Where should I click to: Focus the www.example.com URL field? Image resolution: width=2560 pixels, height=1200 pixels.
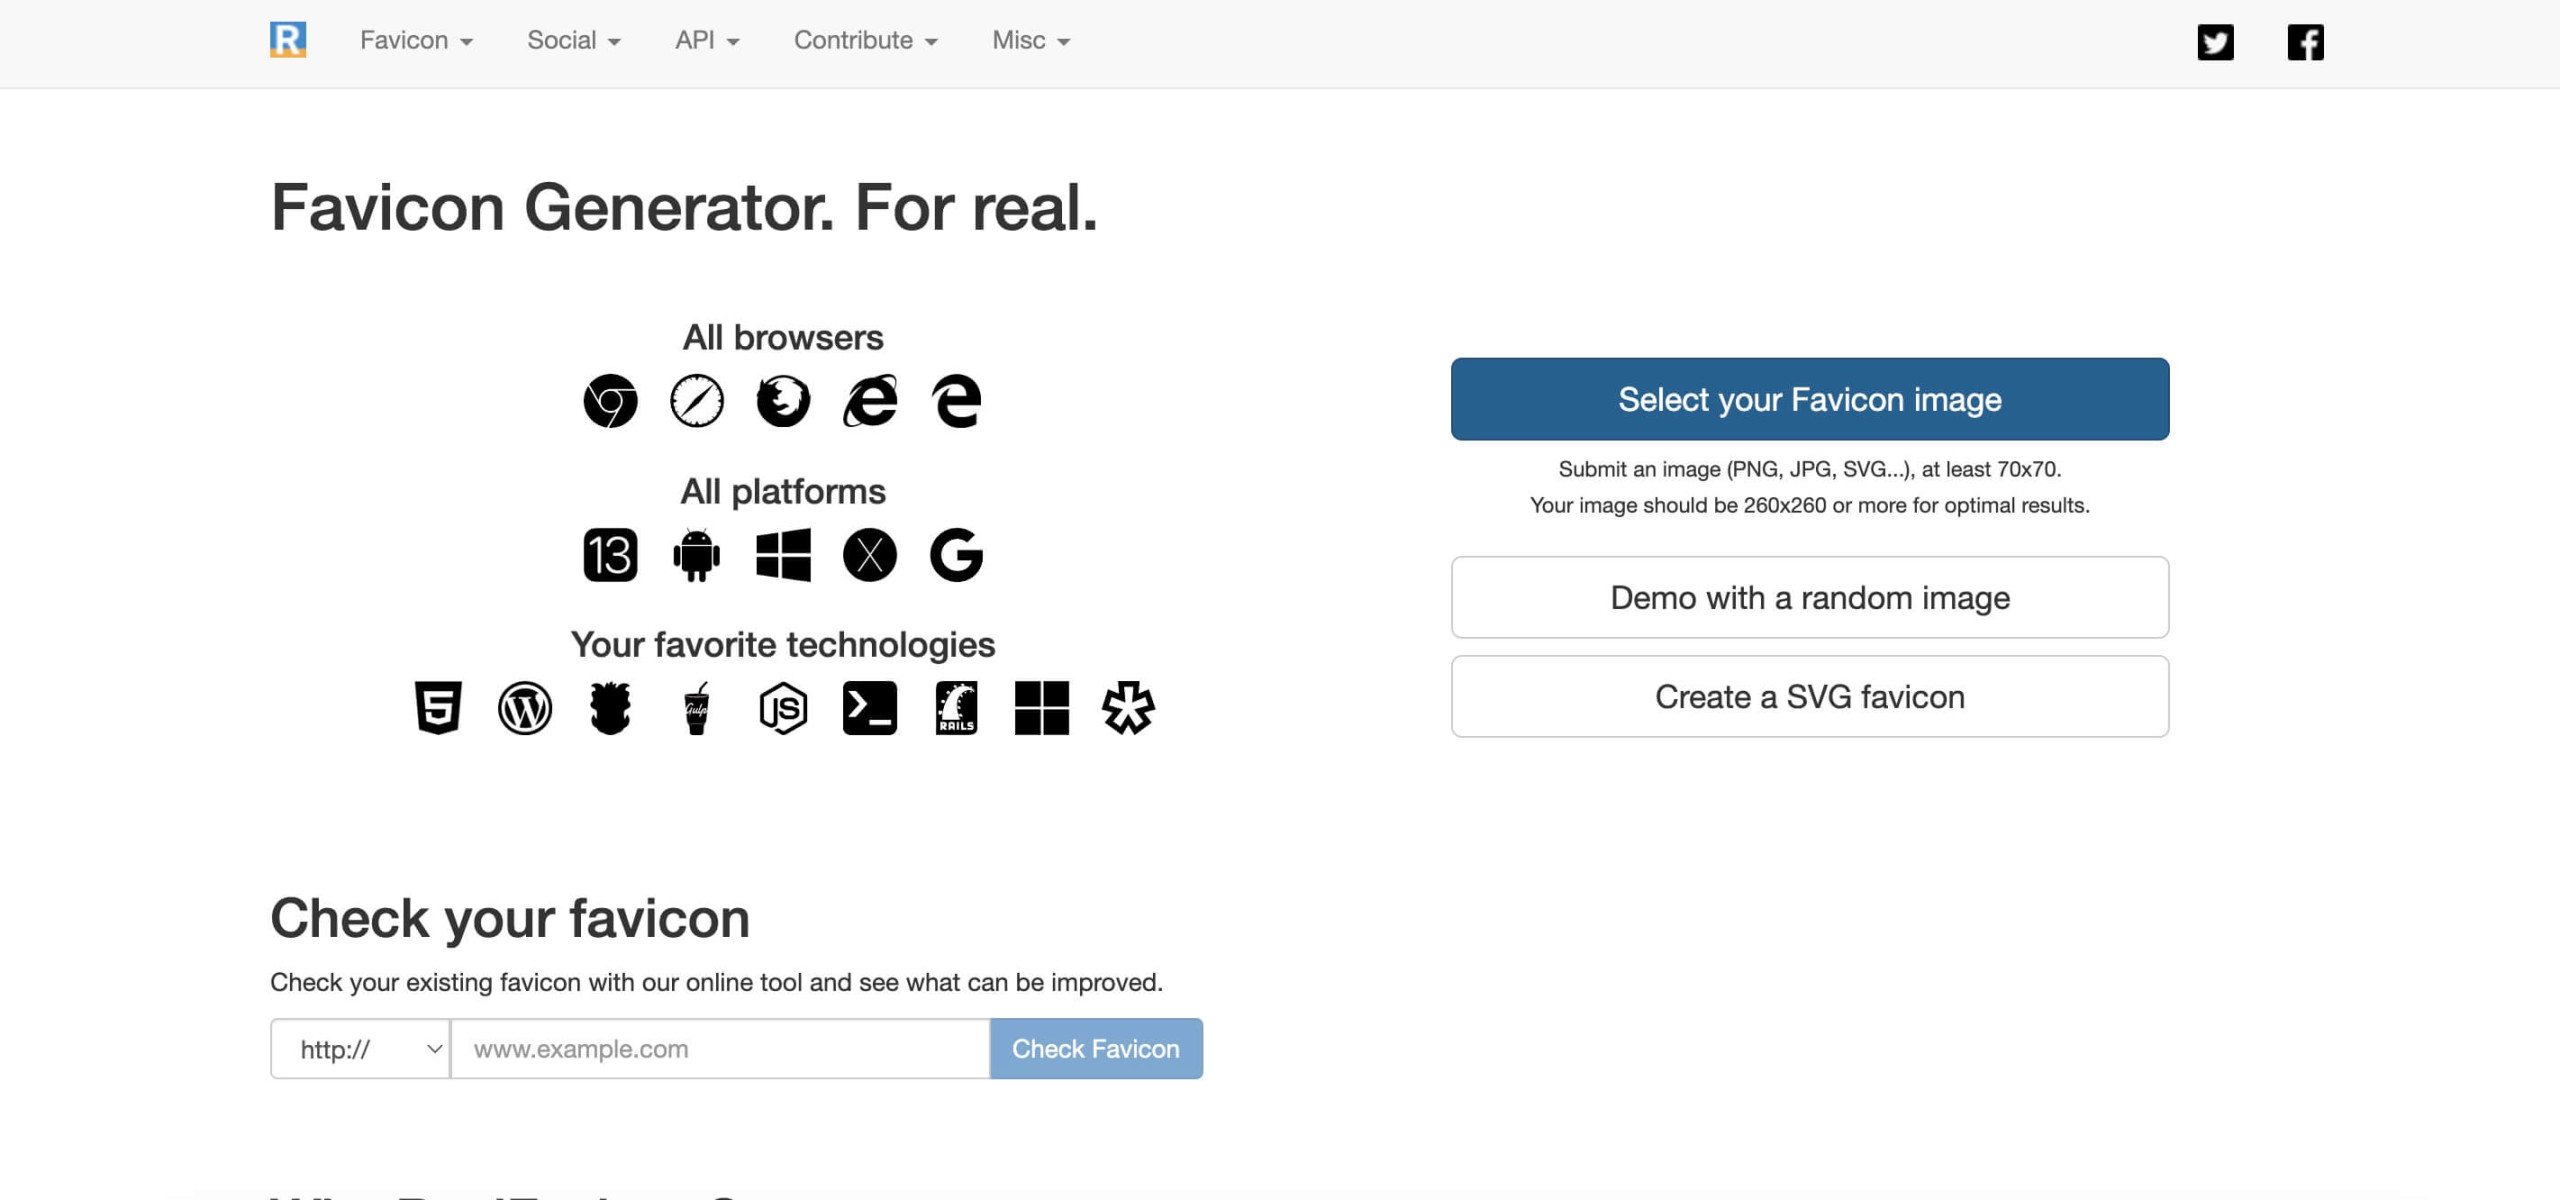[720, 1048]
